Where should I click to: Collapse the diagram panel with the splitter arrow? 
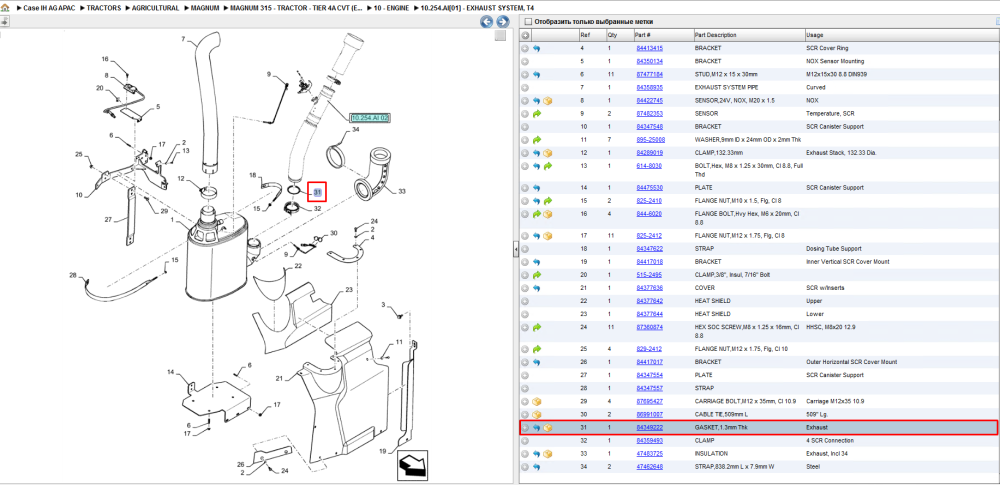pyautogui.click(x=515, y=250)
